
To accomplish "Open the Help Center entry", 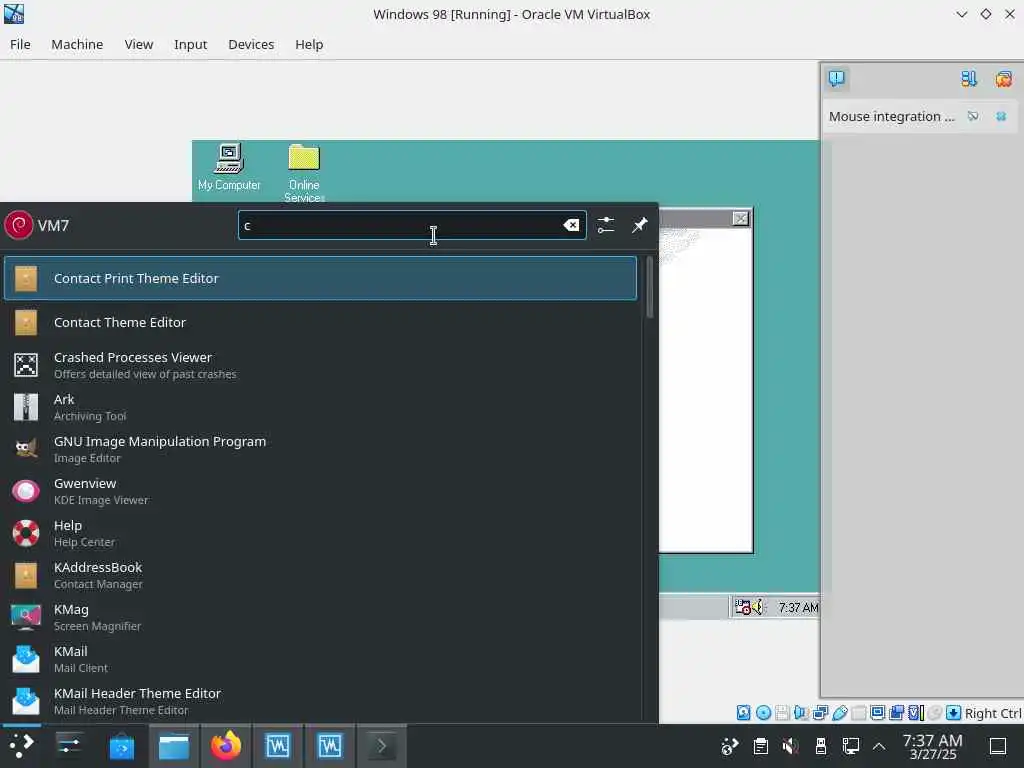I will click(320, 533).
